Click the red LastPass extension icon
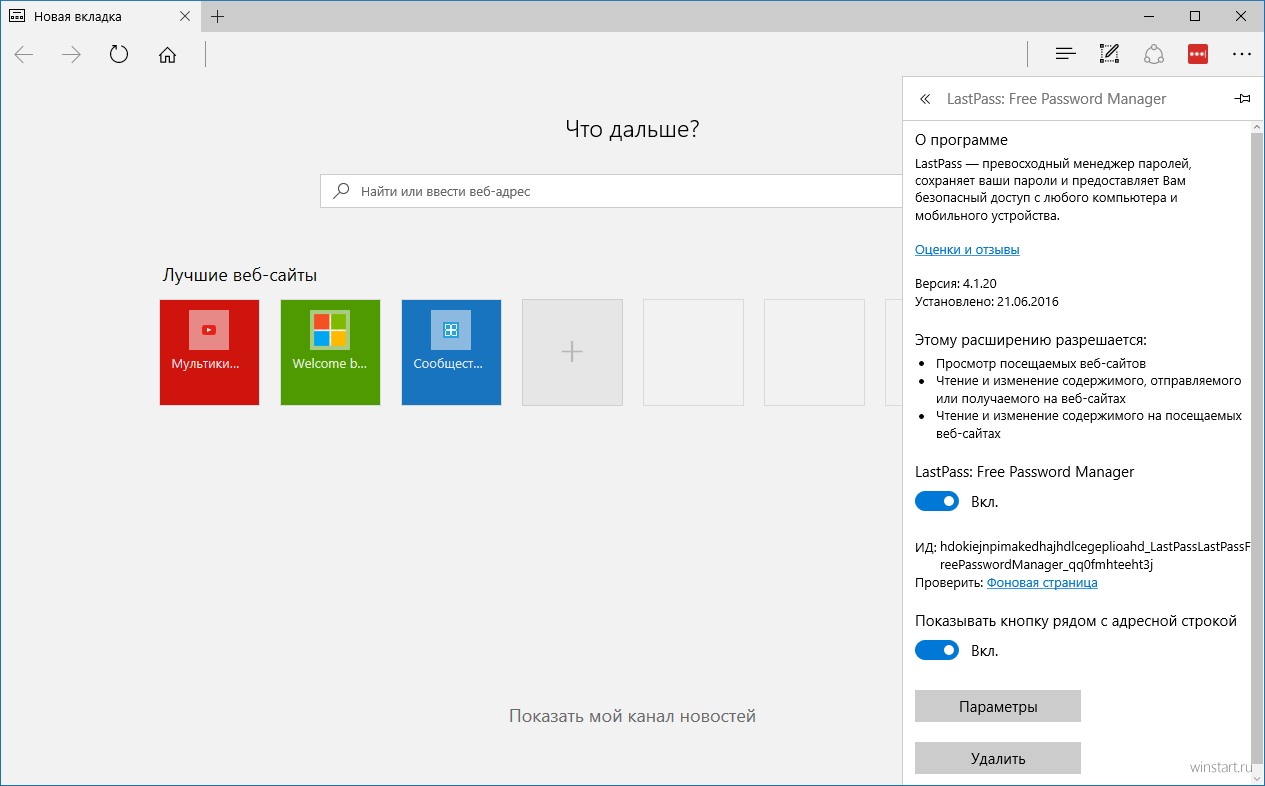This screenshot has height=786, width=1265. point(1198,54)
